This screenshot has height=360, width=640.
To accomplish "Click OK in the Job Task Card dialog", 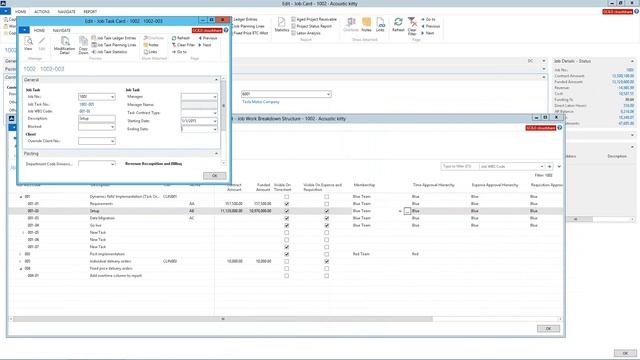I will point(215,176).
